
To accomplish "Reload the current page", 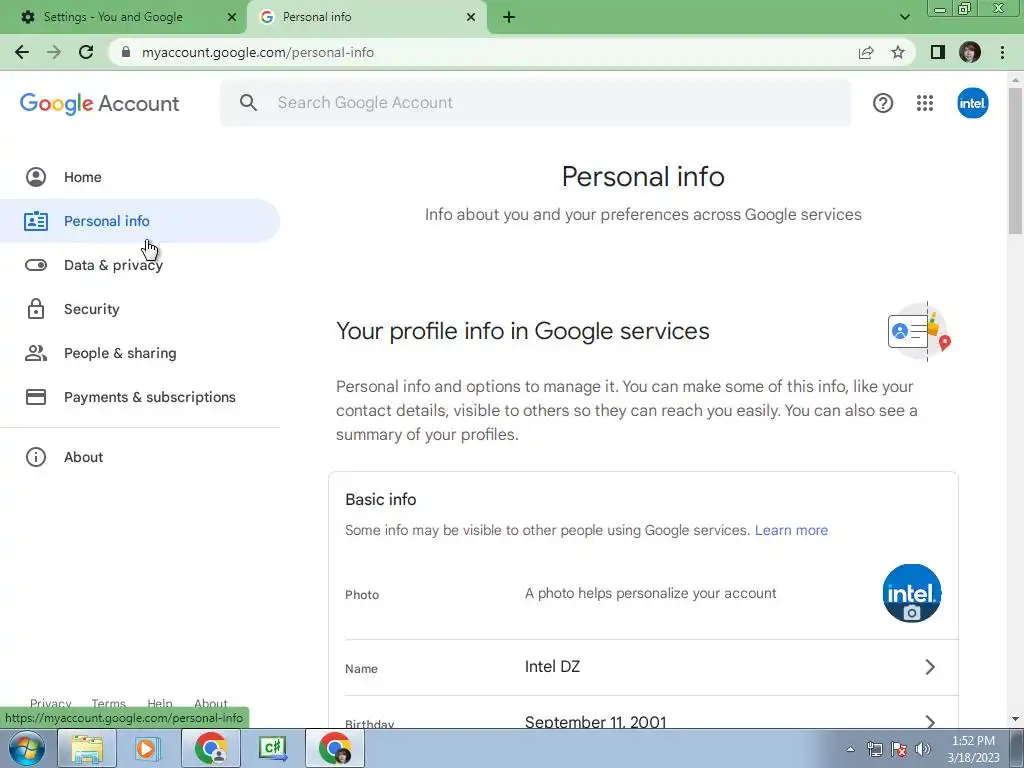I will click(x=86, y=52).
